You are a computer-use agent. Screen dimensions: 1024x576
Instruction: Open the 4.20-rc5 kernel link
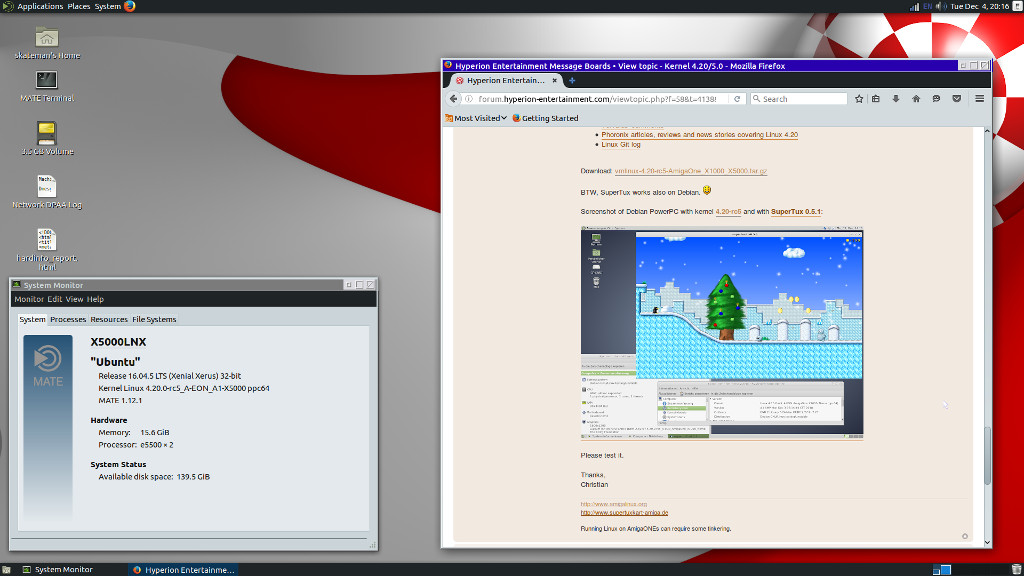tap(728, 212)
